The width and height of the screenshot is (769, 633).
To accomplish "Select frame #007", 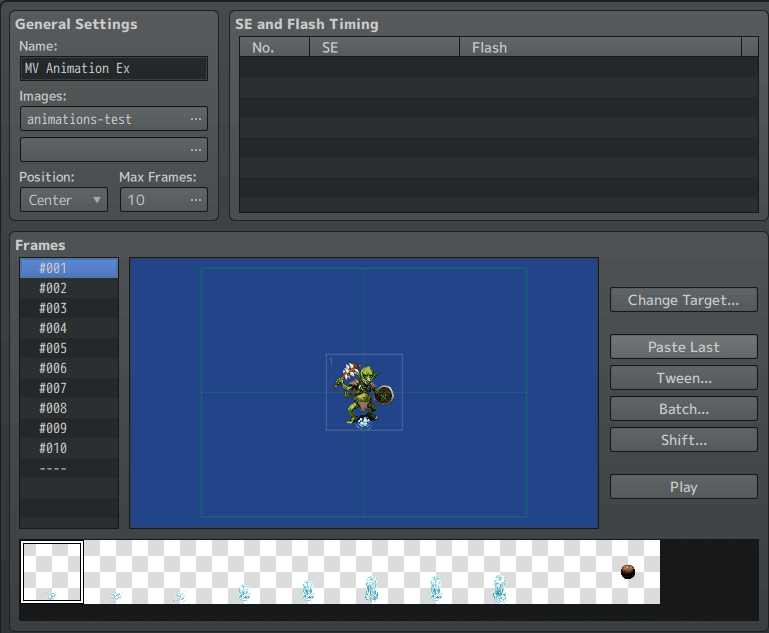I will [x=69, y=388].
